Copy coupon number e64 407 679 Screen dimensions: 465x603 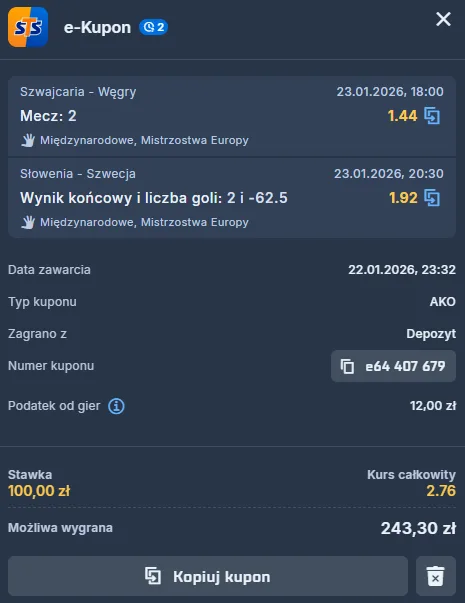[x=393, y=366]
